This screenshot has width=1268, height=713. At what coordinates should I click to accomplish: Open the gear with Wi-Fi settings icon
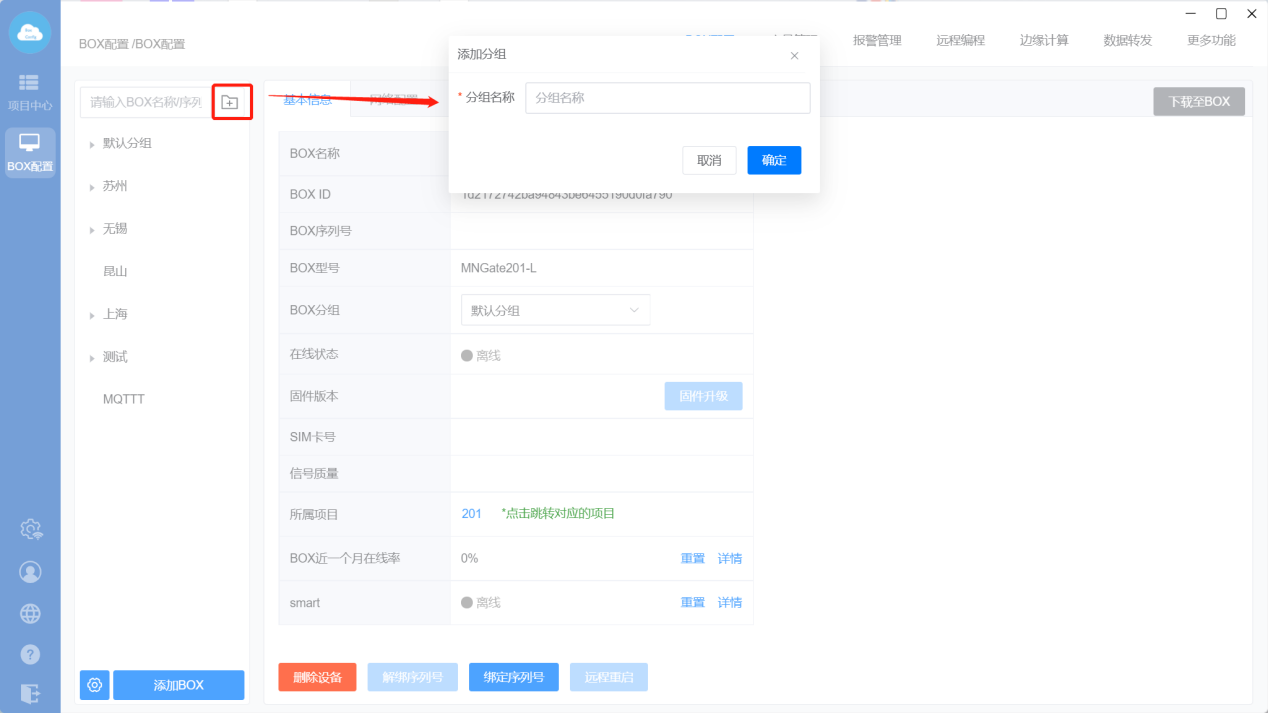(31, 529)
